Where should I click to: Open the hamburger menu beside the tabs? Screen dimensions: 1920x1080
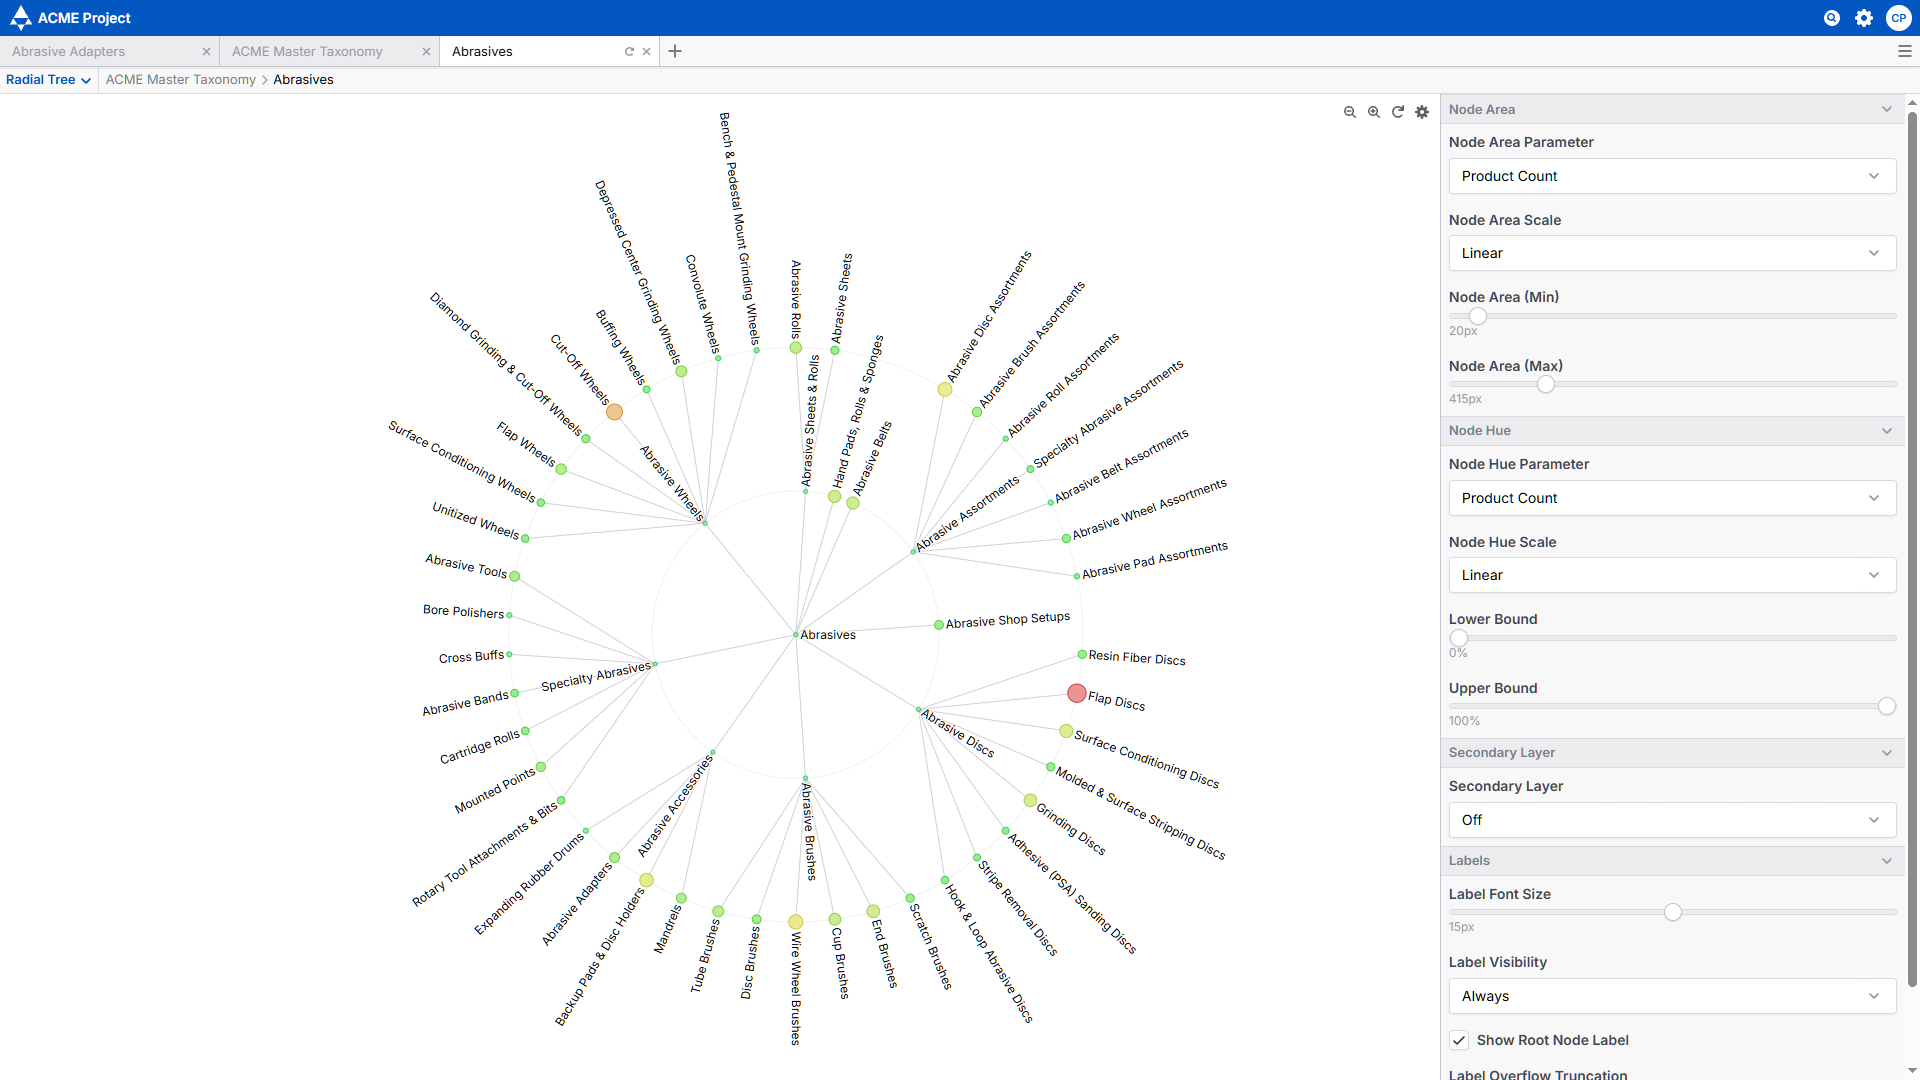1905,51
